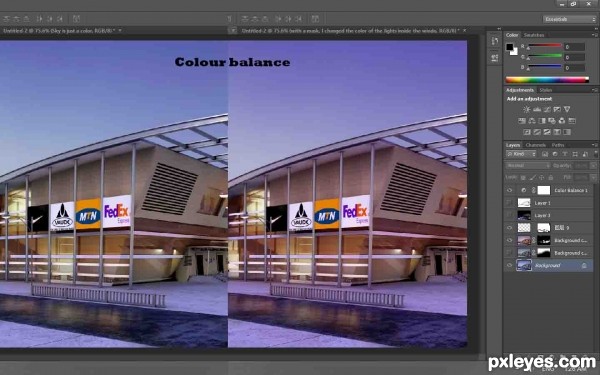
Task: Select the 'Sky is just a color' document tab
Action: (x=59, y=30)
